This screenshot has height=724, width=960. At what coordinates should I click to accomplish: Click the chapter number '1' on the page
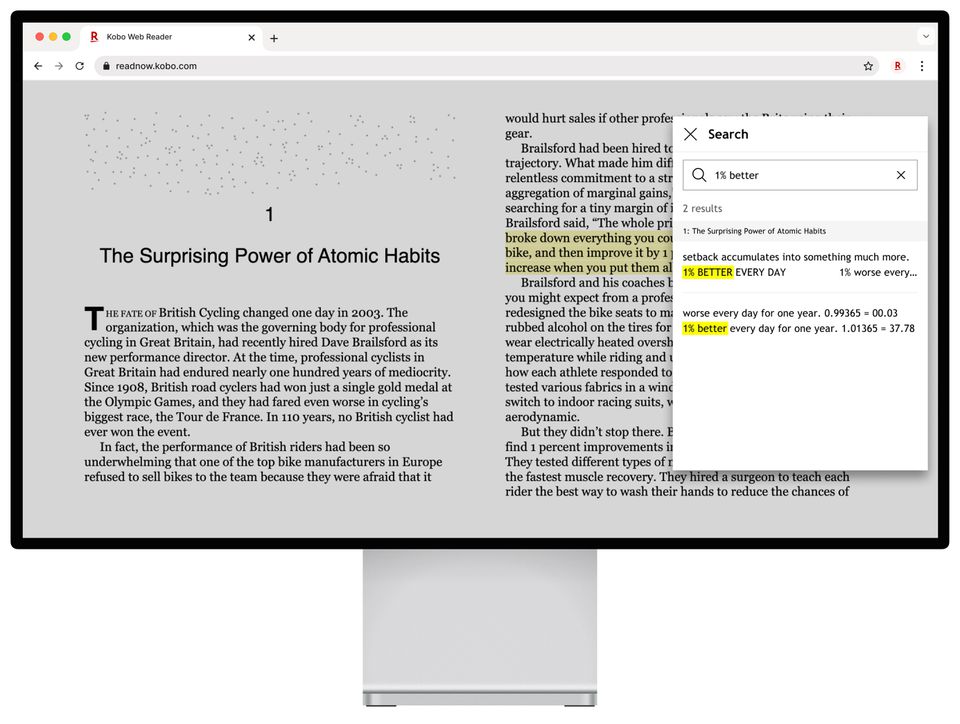click(x=269, y=215)
